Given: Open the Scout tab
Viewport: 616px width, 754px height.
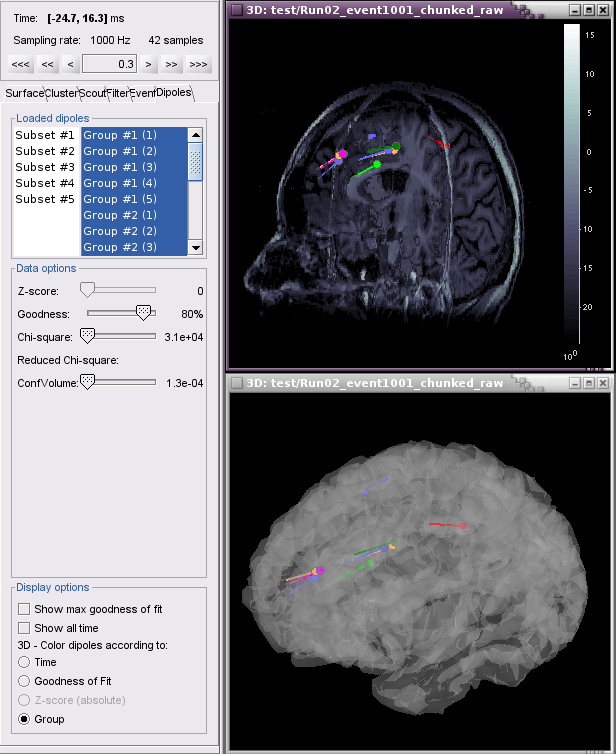Looking at the screenshot, I should tap(91, 93).
